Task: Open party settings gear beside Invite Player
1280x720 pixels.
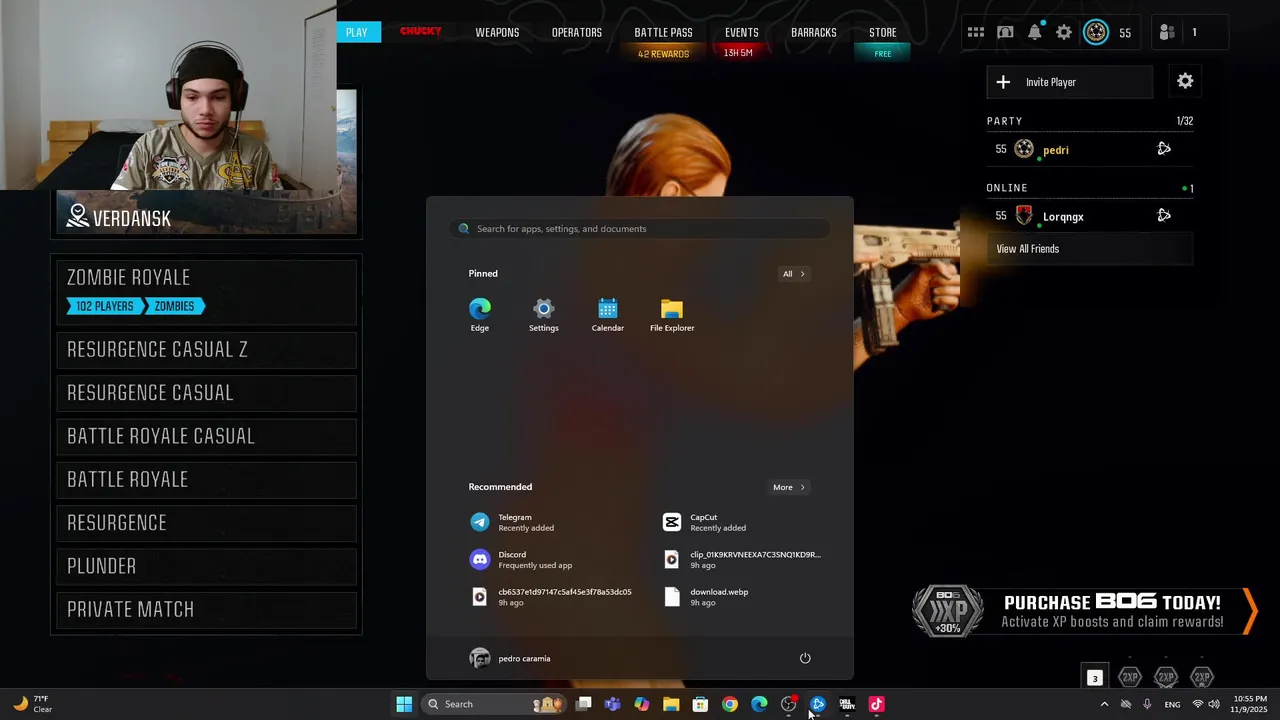Action: pos(1185,81)
